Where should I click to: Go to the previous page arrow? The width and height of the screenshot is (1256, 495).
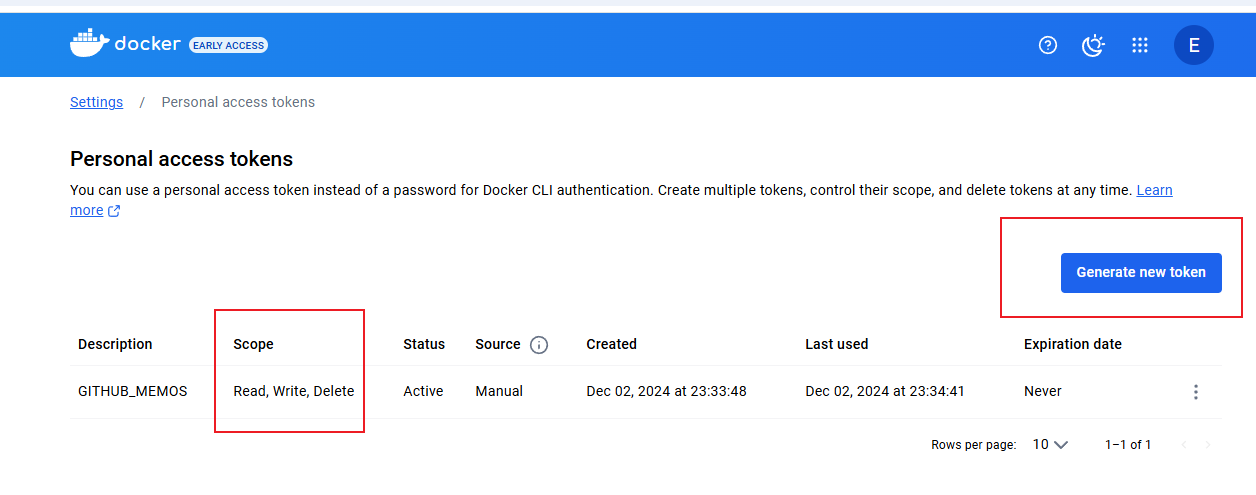pos(1184,444)
